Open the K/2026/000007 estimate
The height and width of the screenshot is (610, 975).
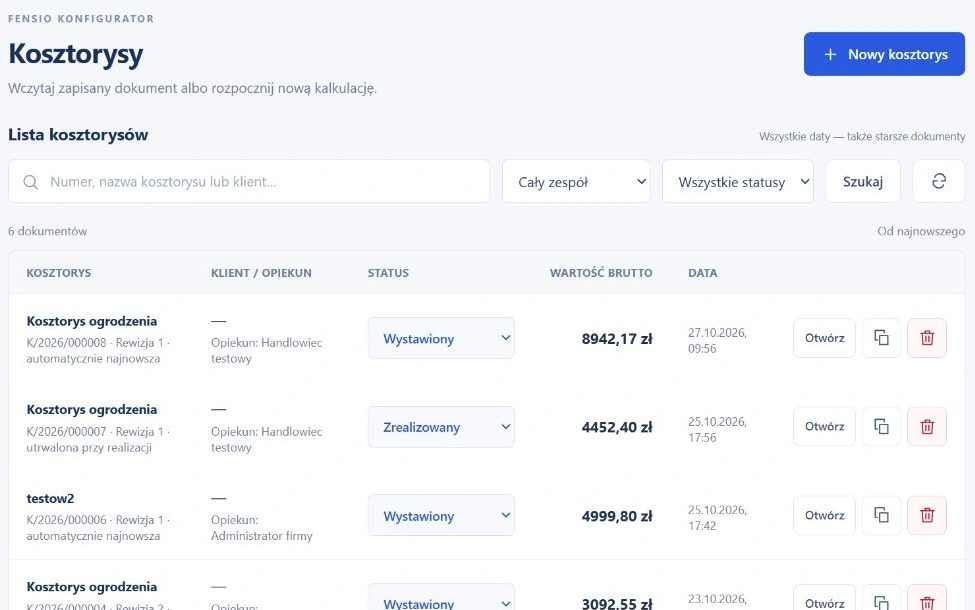824,427
